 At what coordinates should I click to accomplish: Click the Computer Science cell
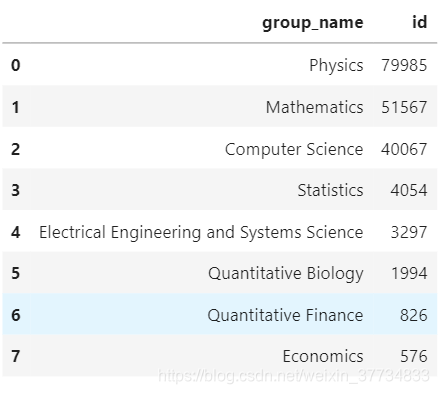click(294, 149)
